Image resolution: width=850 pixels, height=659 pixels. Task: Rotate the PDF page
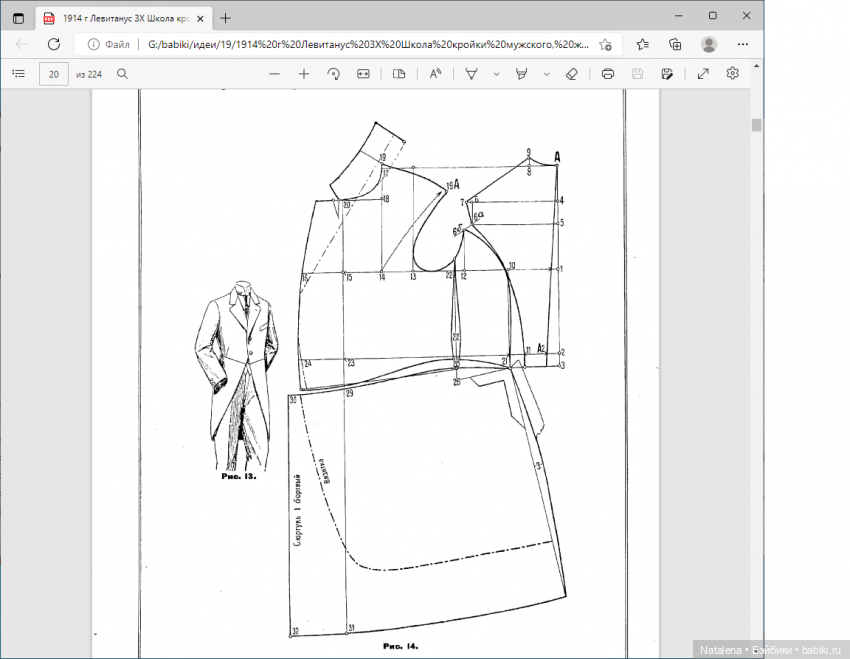coord(334,73)
